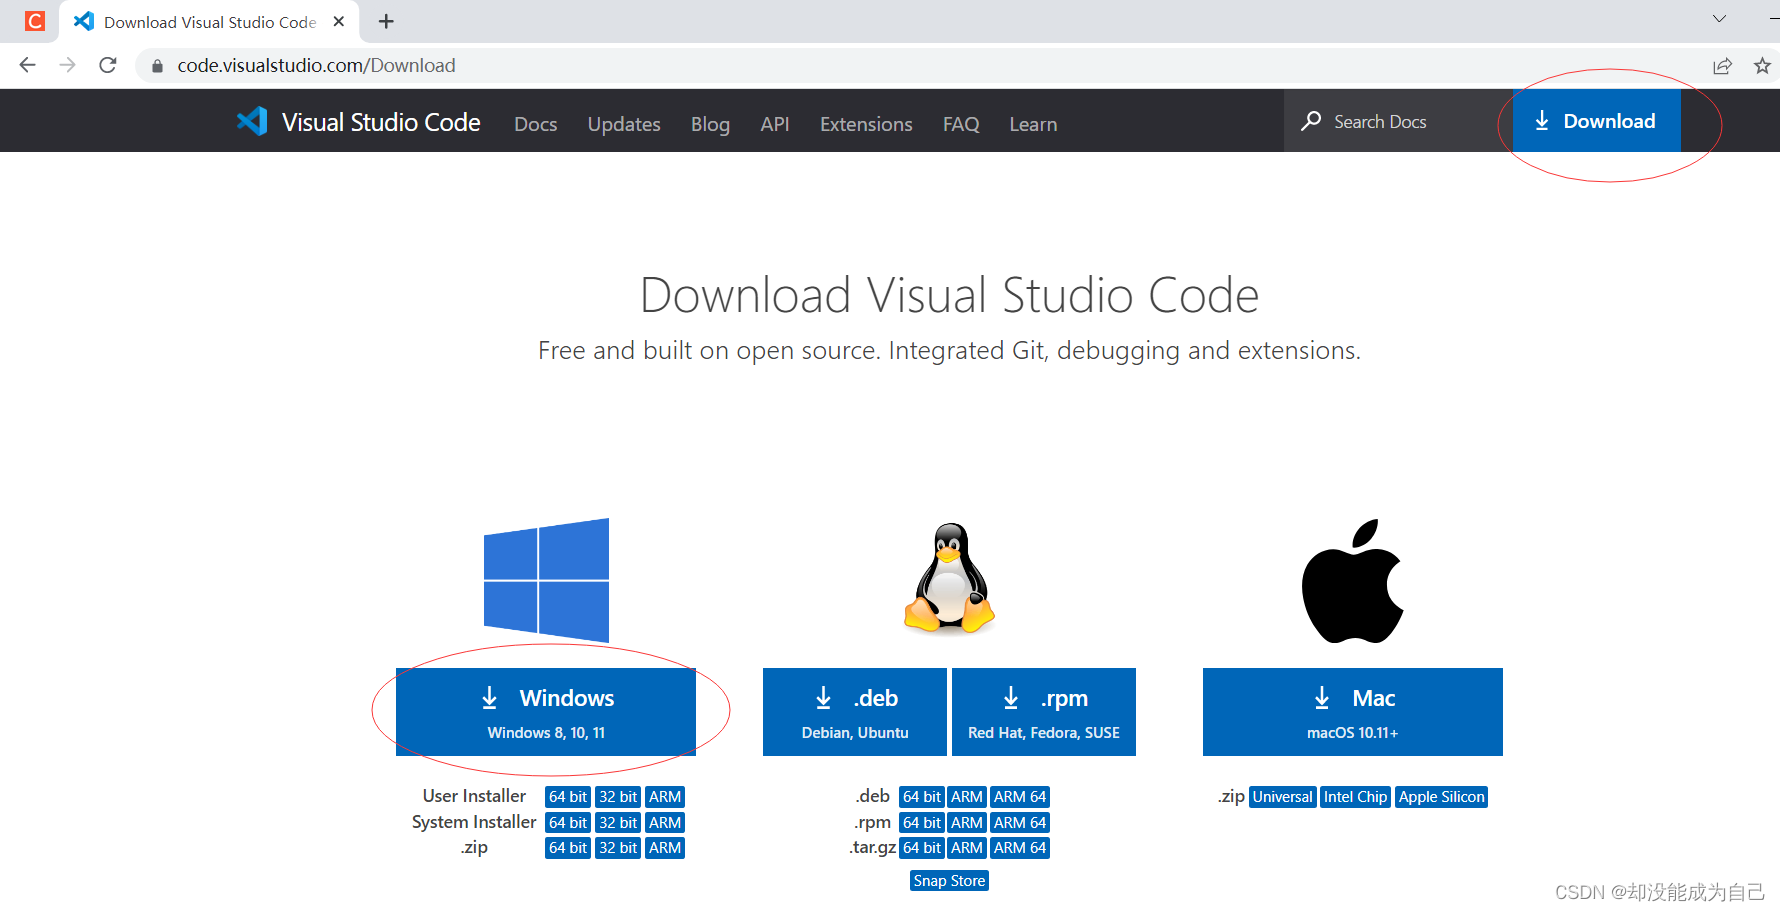
Task: Click Linux .rpm ARM link
Action: (x=967, y=823)
